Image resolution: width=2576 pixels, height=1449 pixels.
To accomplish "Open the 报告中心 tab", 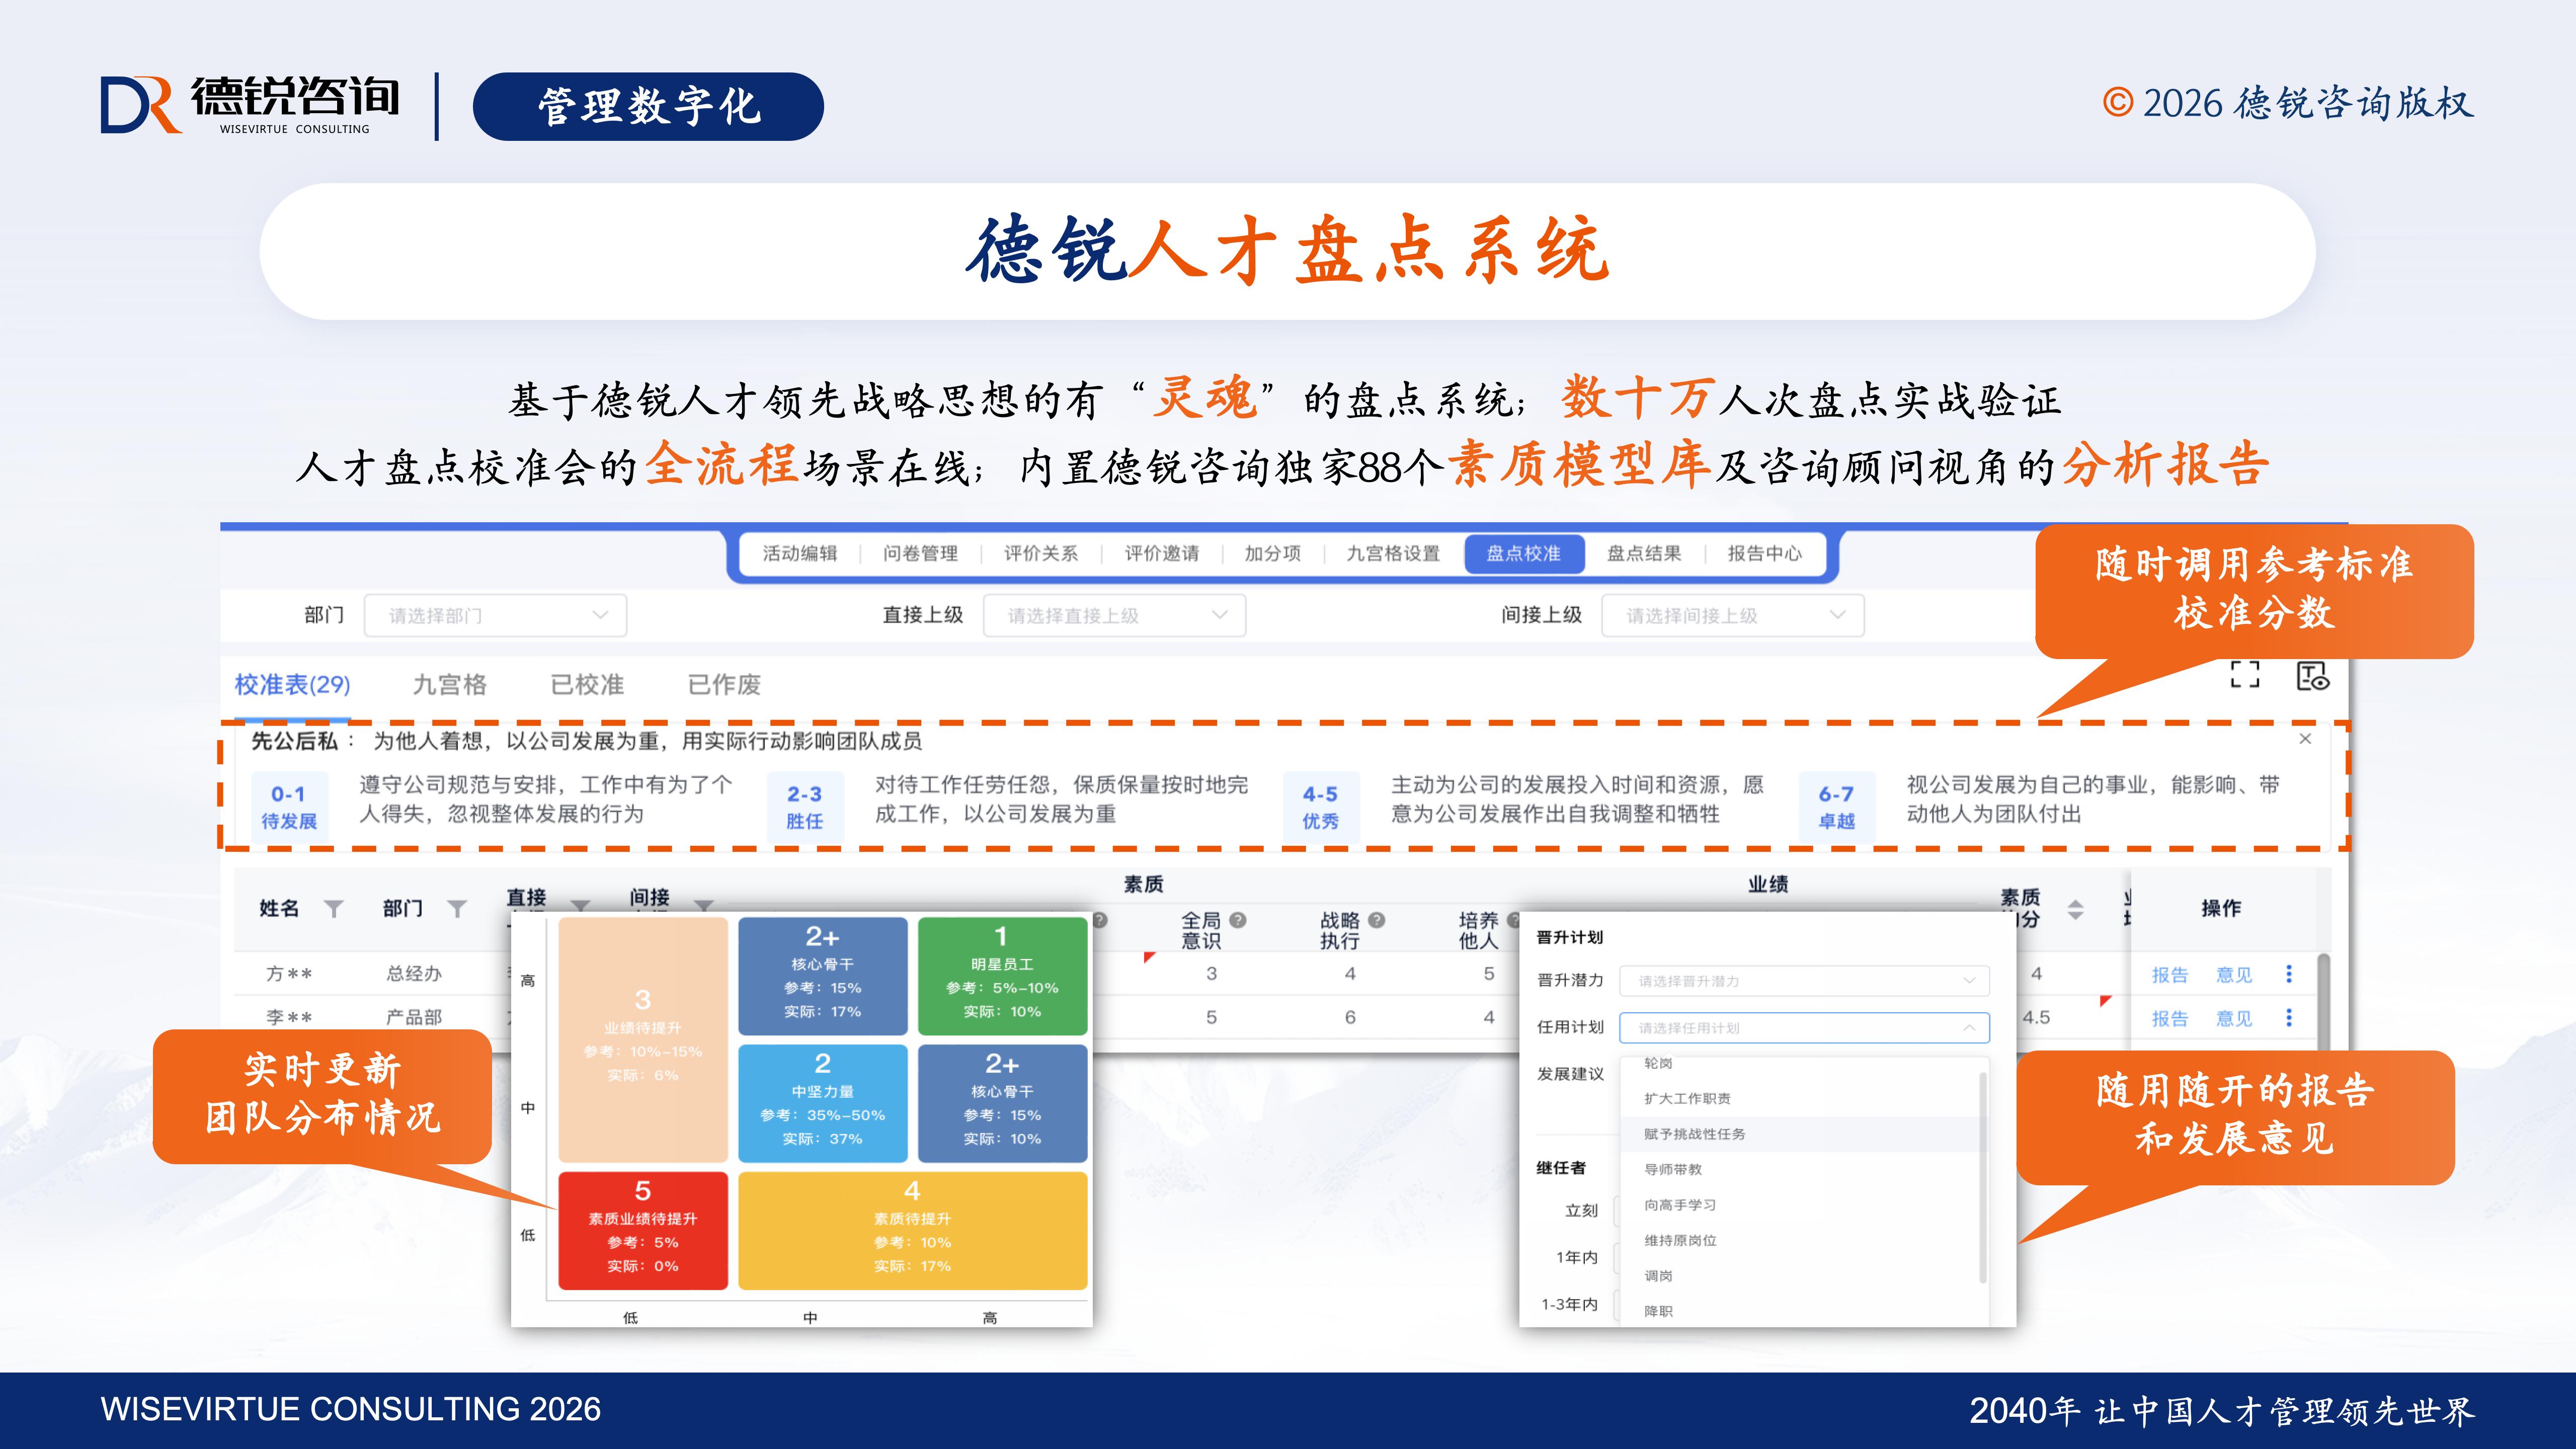I will coord(1765,554).
